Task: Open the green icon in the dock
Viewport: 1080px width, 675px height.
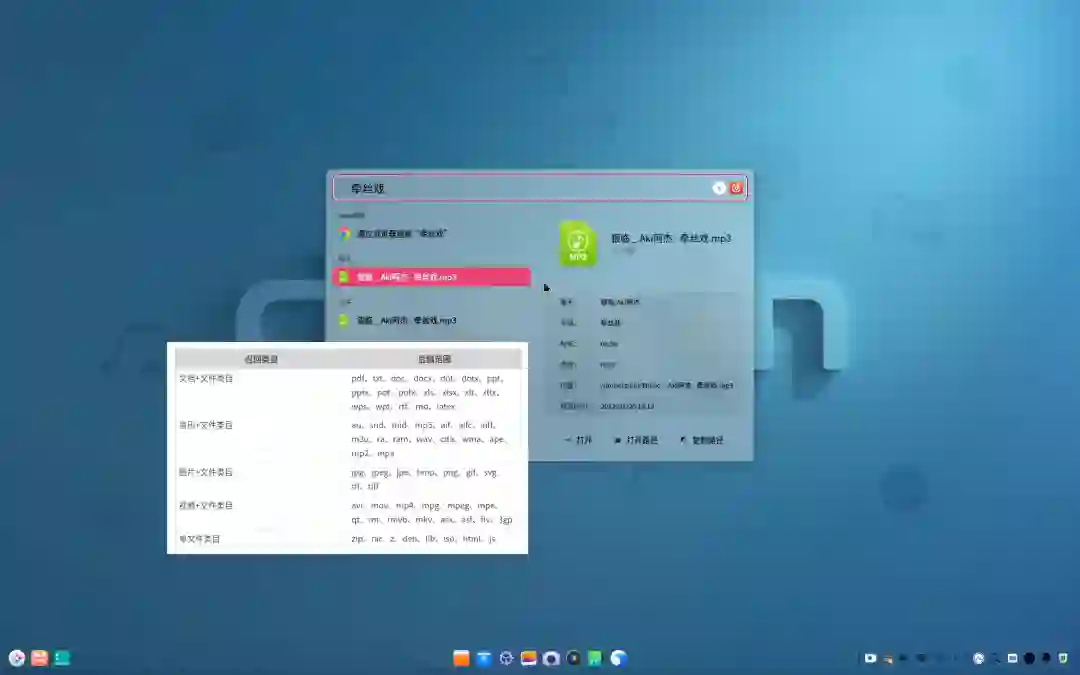Action: click(x=595, y=658)
